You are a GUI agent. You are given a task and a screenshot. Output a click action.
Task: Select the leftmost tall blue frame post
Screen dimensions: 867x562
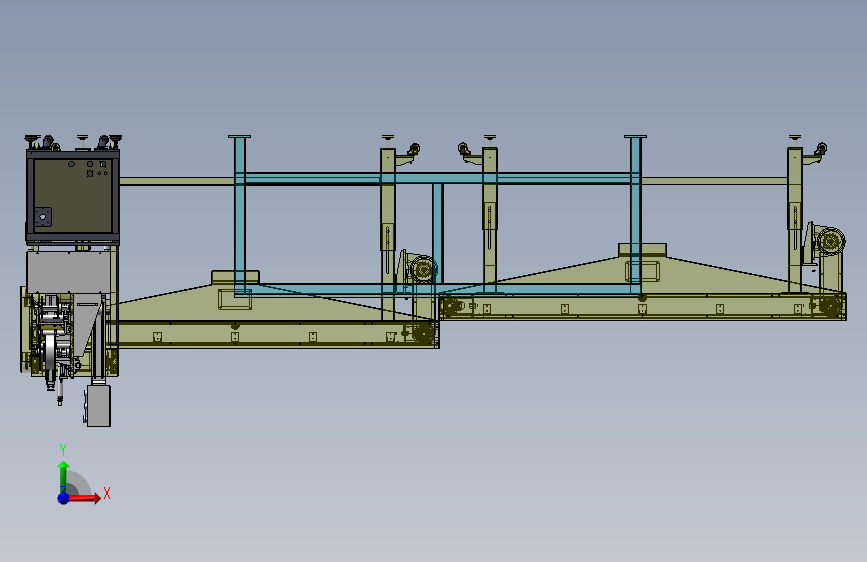pyautogui.click(x=239, y=215)
